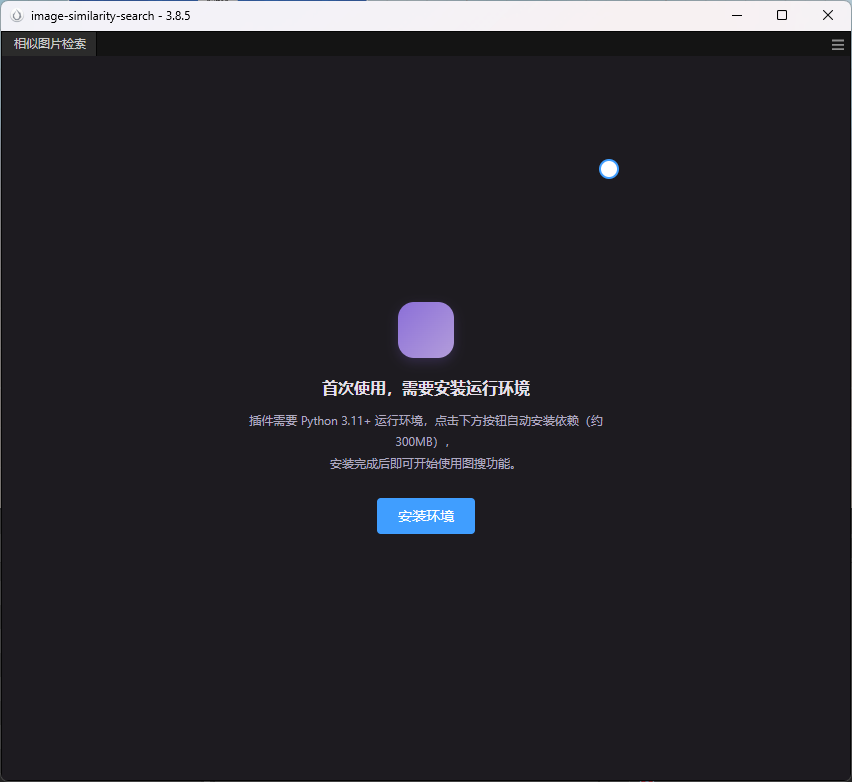
Task: Click the window title image-similarity-search - 3.8.5
Action: pos(110,16)
